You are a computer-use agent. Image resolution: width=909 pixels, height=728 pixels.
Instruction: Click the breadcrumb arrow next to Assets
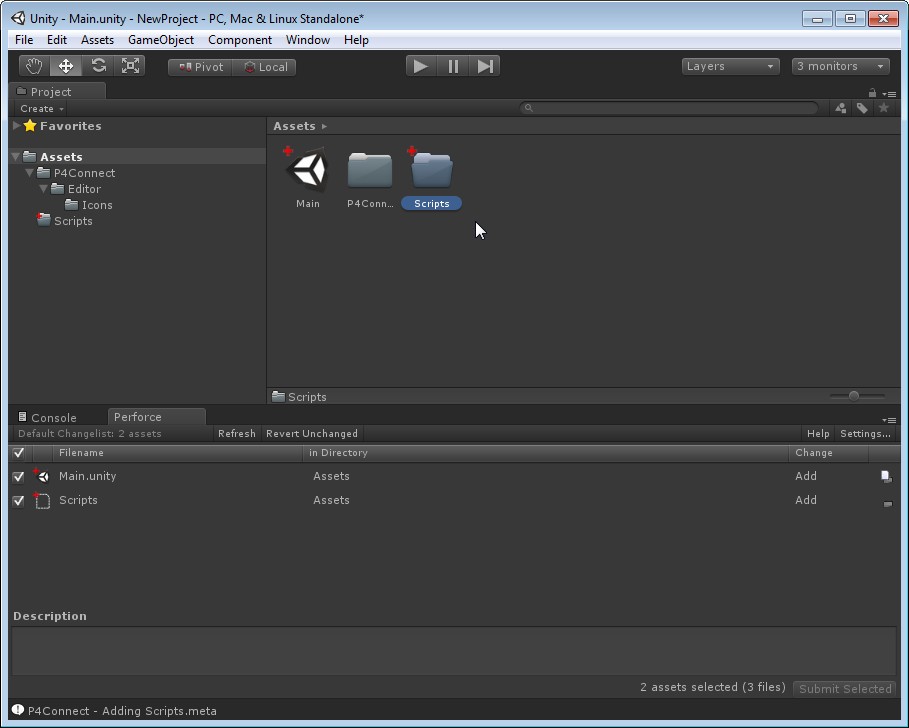[324, 126]
